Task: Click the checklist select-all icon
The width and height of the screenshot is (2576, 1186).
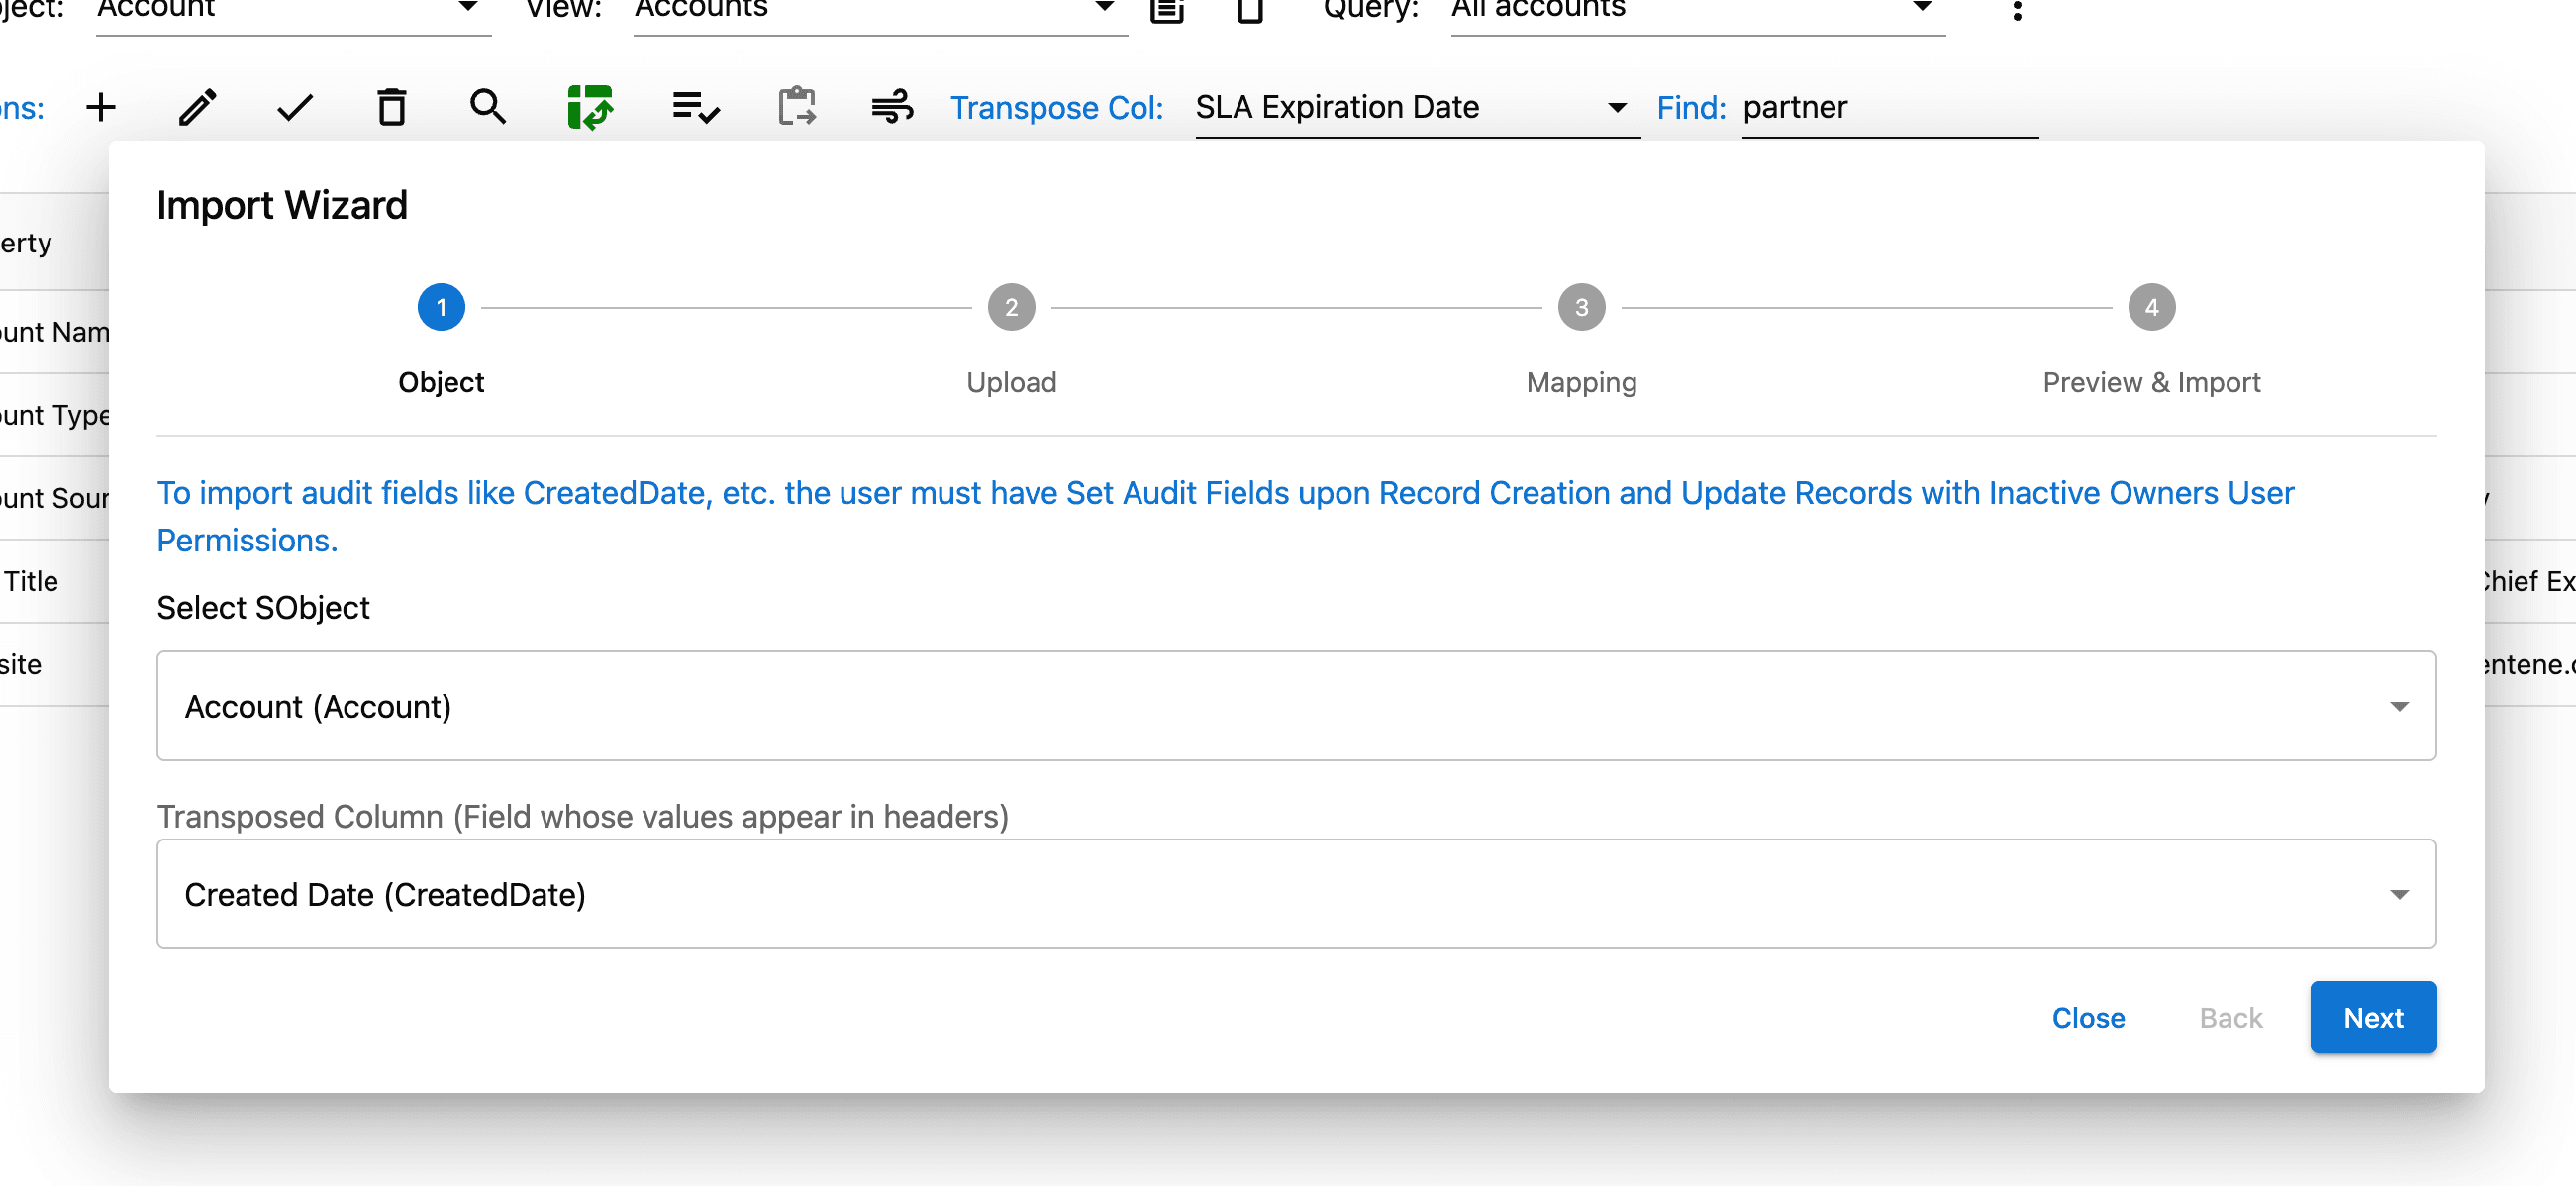Action: point(695,107)
